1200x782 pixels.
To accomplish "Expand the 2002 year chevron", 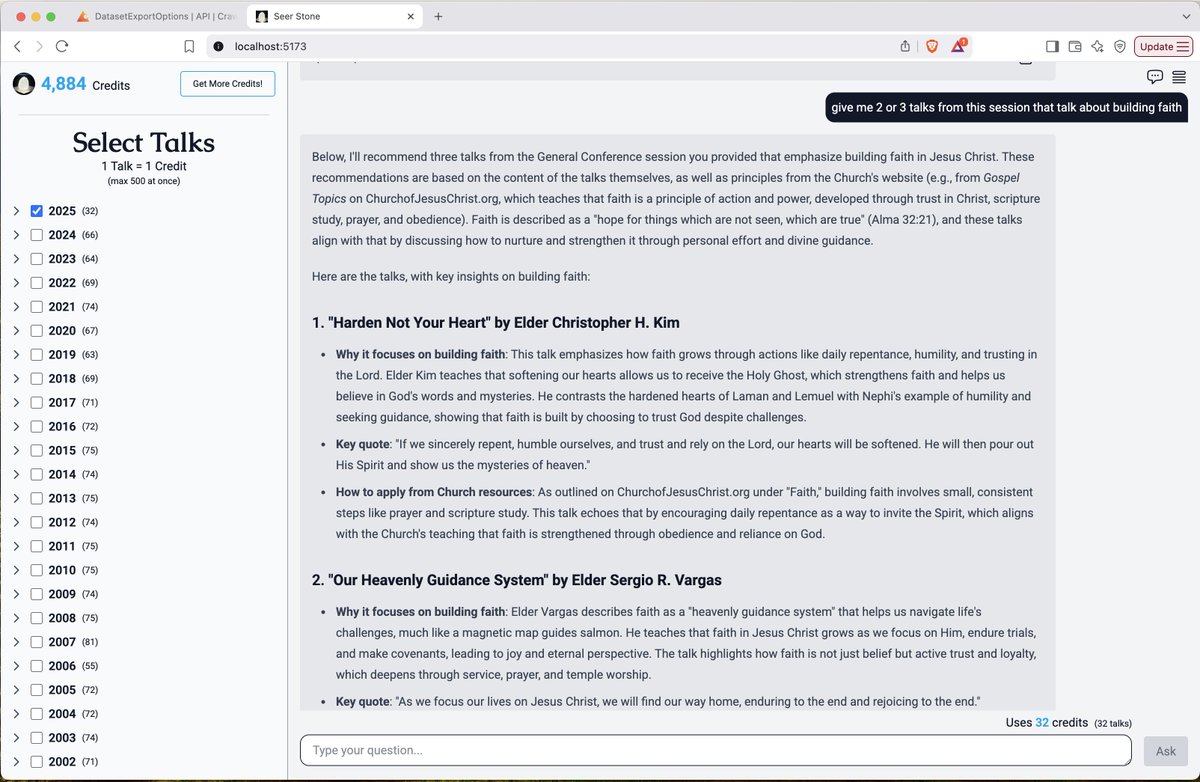I will (16, 762).
